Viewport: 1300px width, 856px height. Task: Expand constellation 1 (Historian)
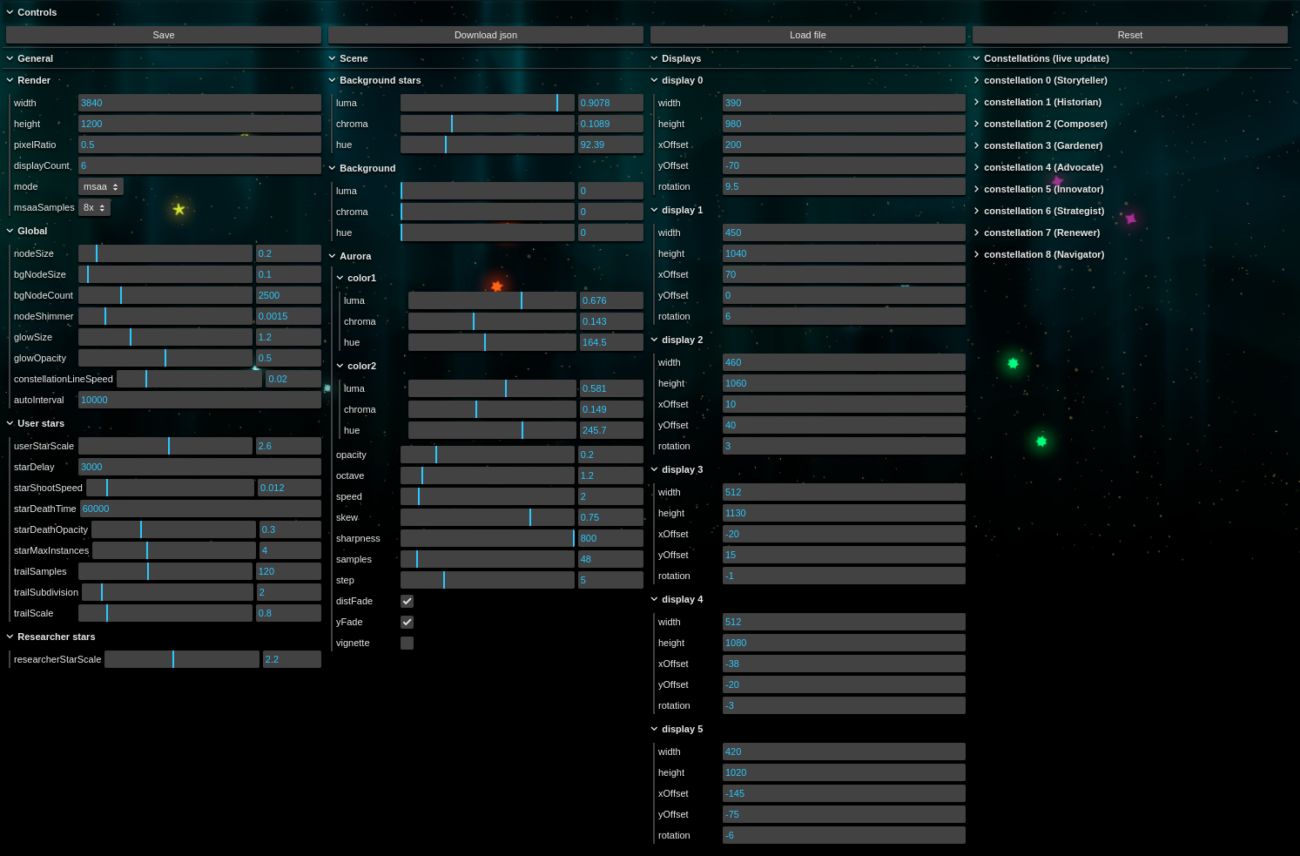[x=1042, y=102]
